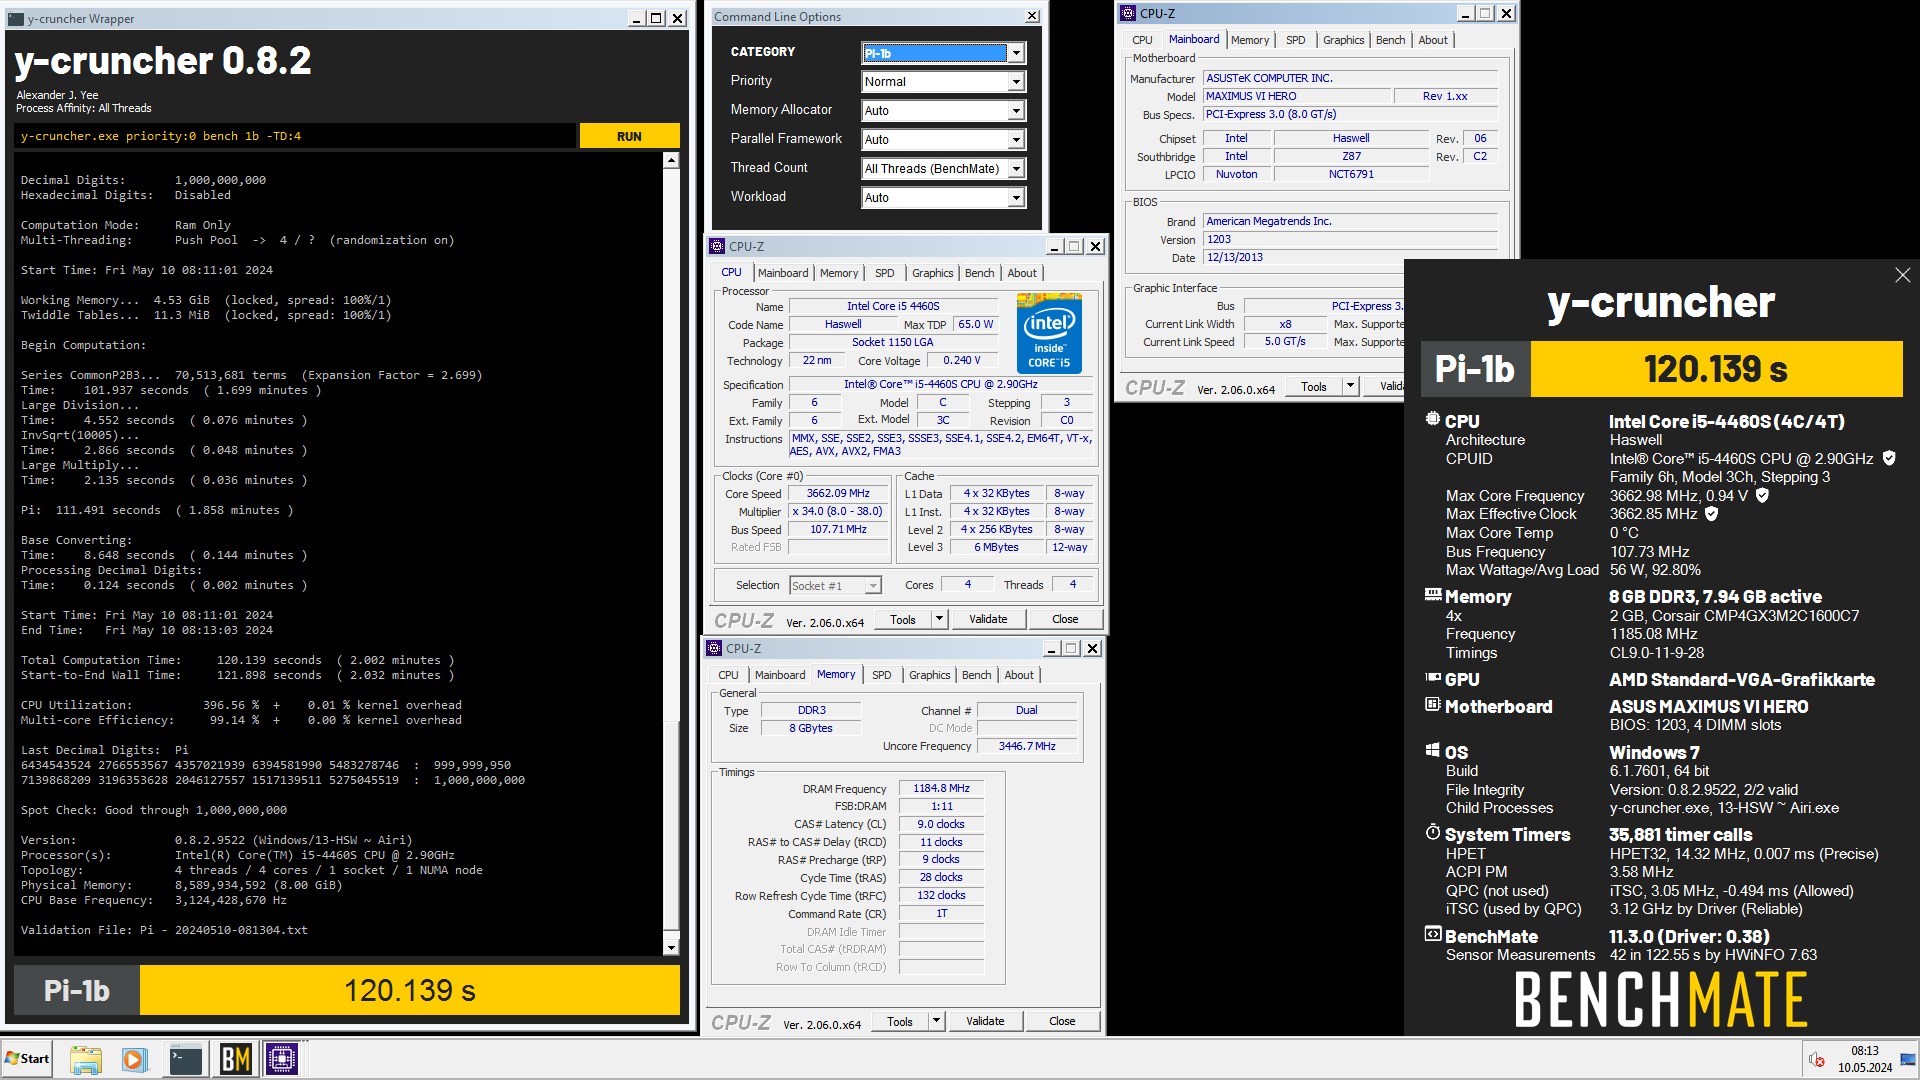This screenshot has width=1920, height=1080.
Task: Open Tools arrow in CPU-Z CPU window
Action: pos(939,619)
